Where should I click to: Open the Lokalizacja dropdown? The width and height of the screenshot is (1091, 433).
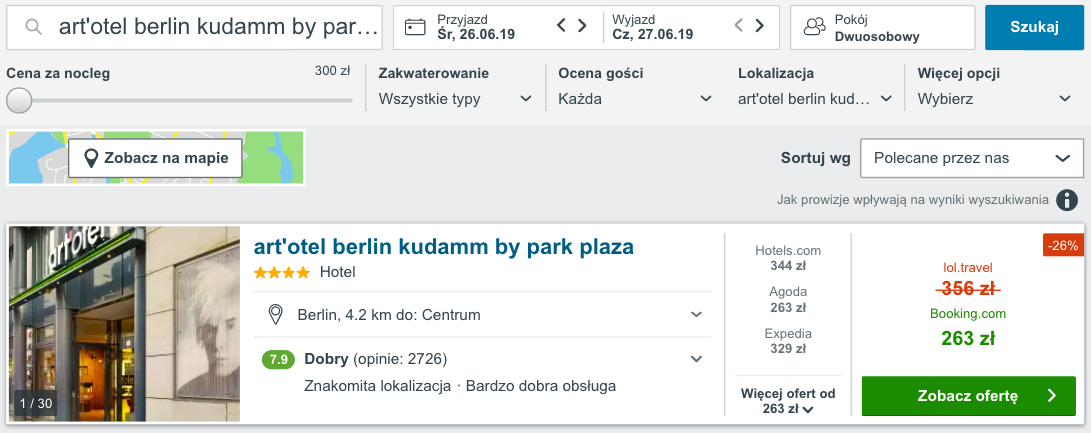815,99
